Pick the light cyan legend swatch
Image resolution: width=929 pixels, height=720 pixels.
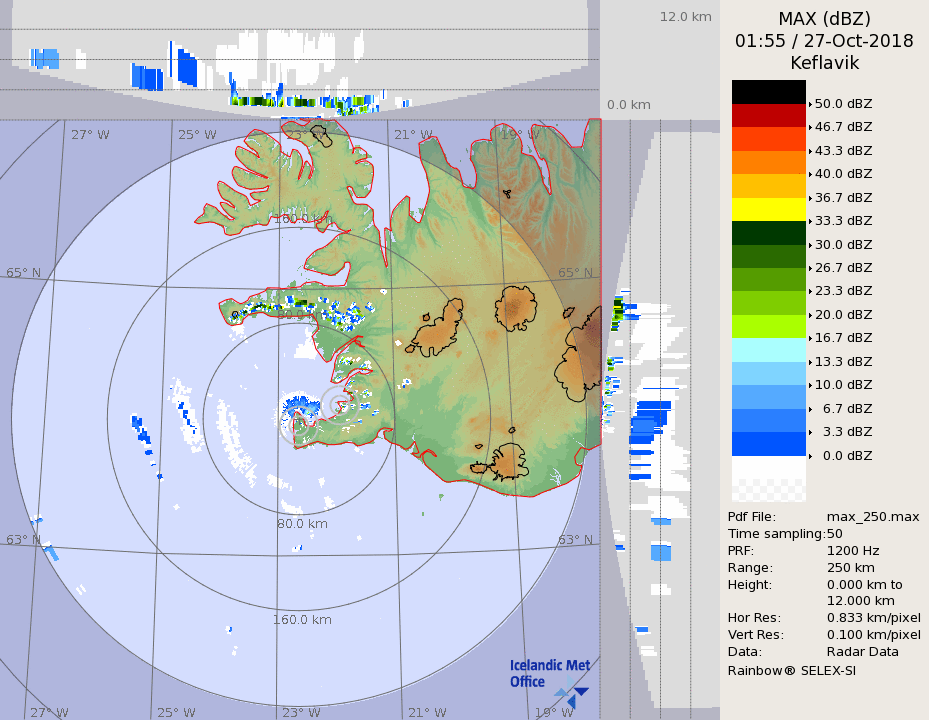[x=768, y=350]
